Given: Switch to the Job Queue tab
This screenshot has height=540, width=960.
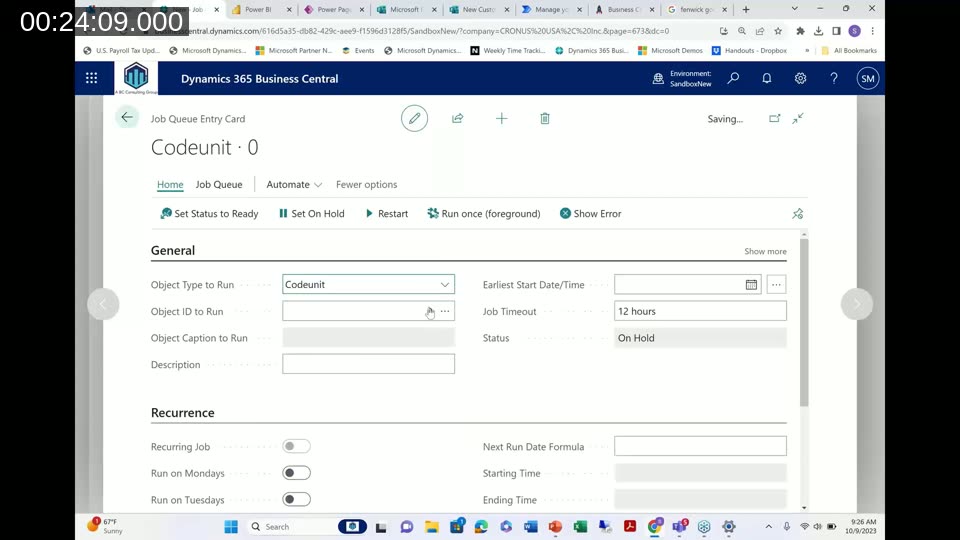Looking at the screenshot, I should click(219, 184).
